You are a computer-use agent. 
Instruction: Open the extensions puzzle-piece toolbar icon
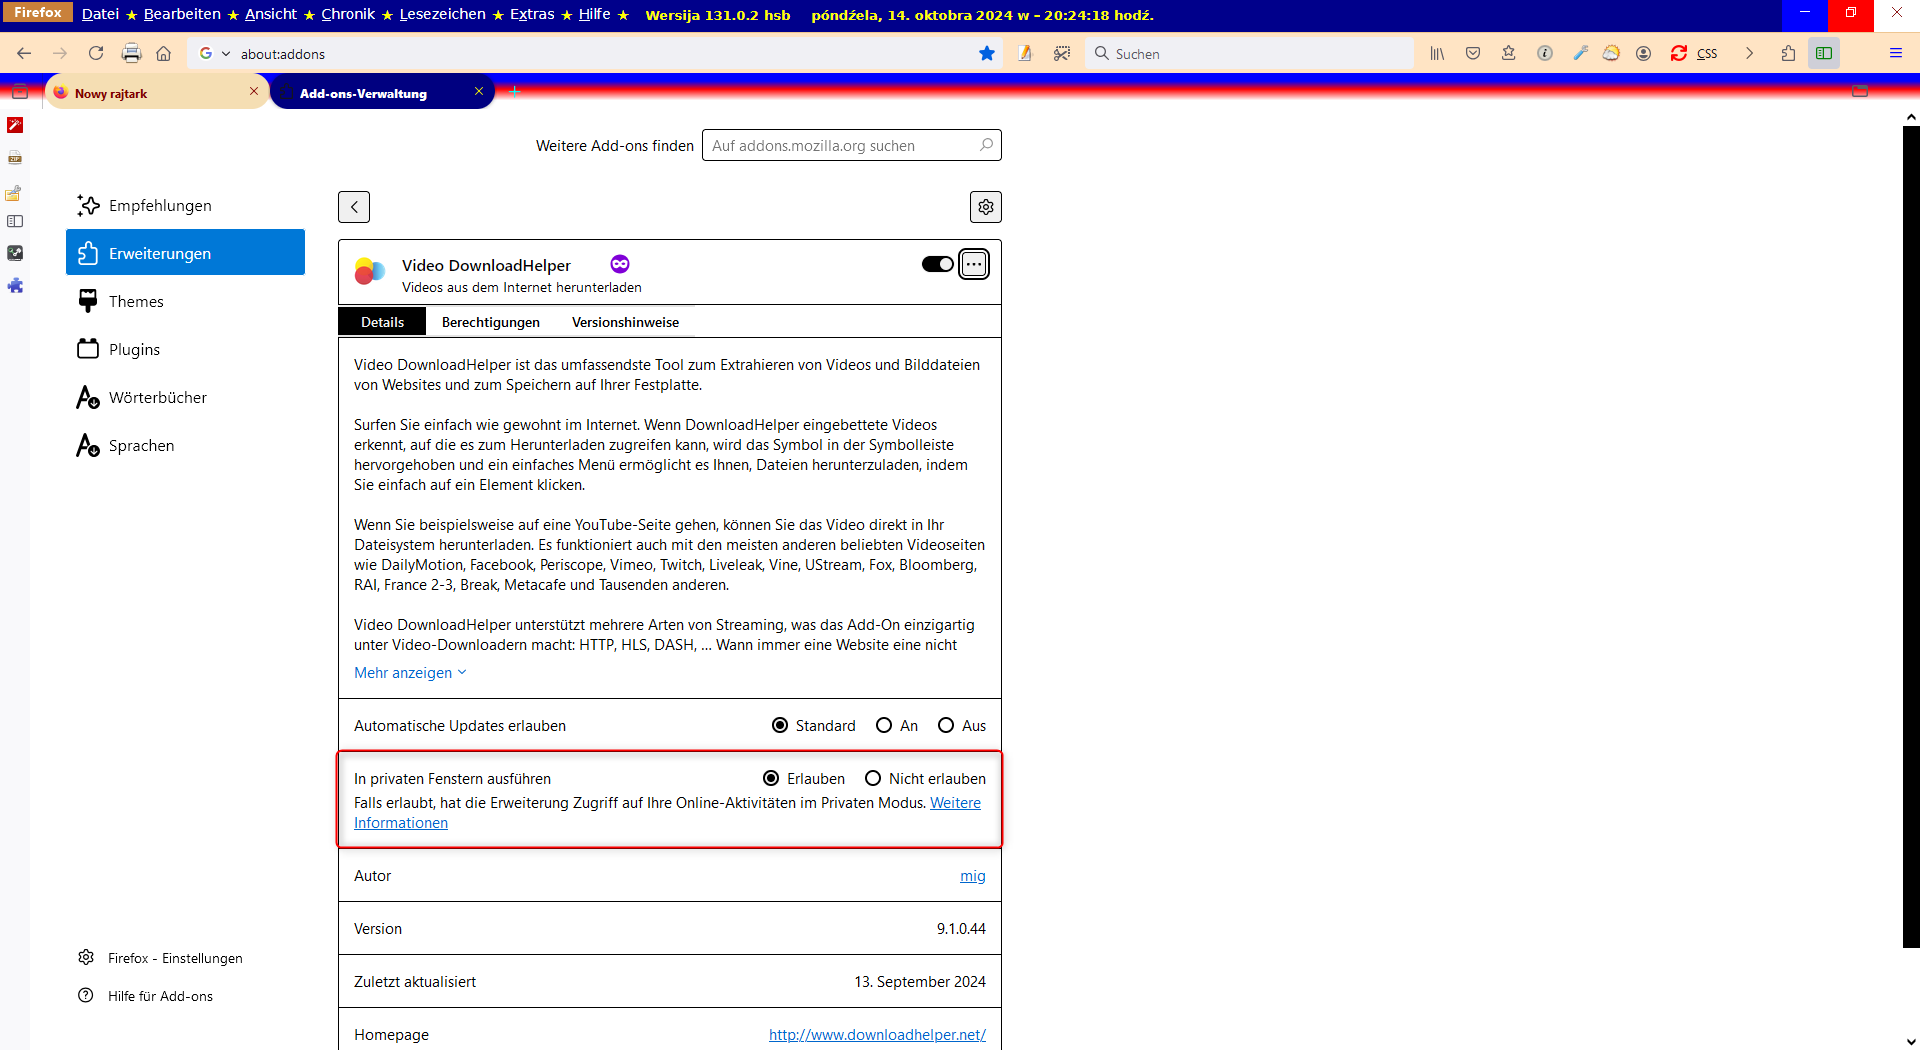pyautogui.click(x=1788, y=54)
